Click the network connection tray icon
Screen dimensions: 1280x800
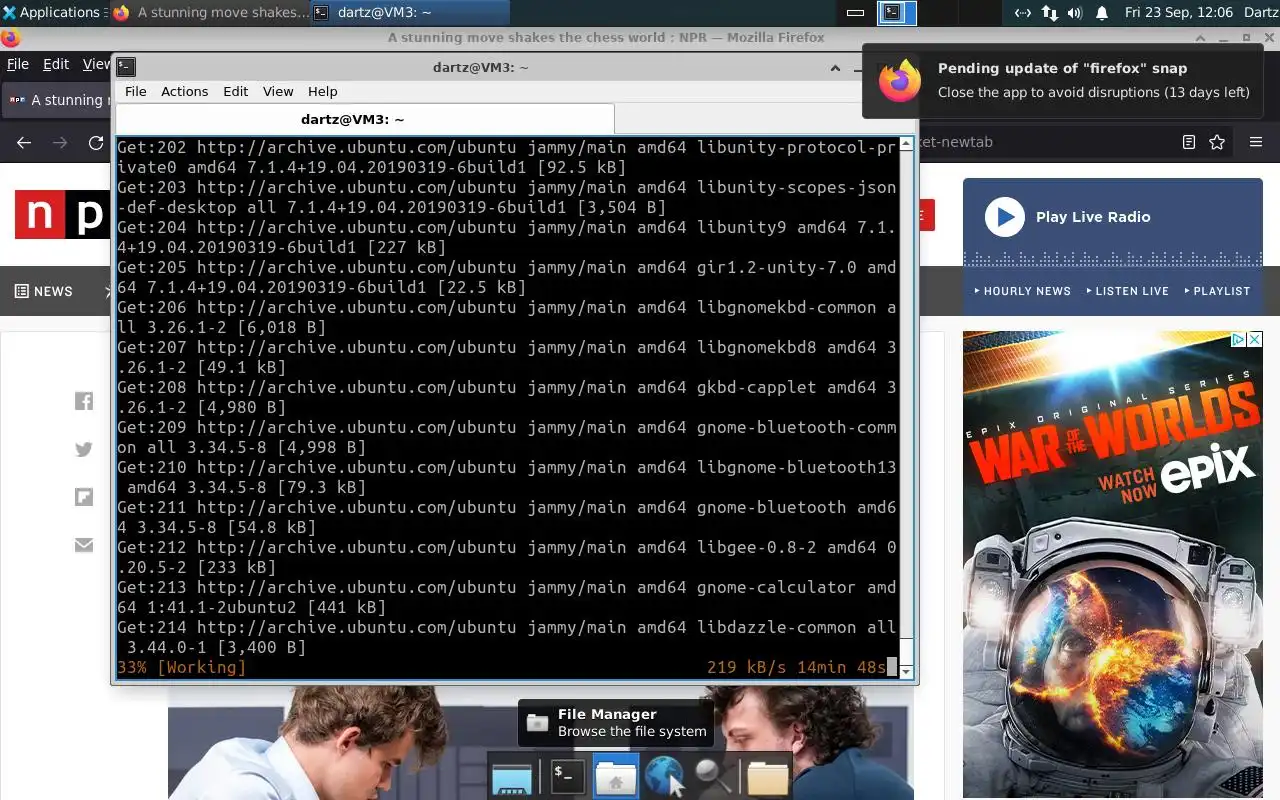(1022, 13)
